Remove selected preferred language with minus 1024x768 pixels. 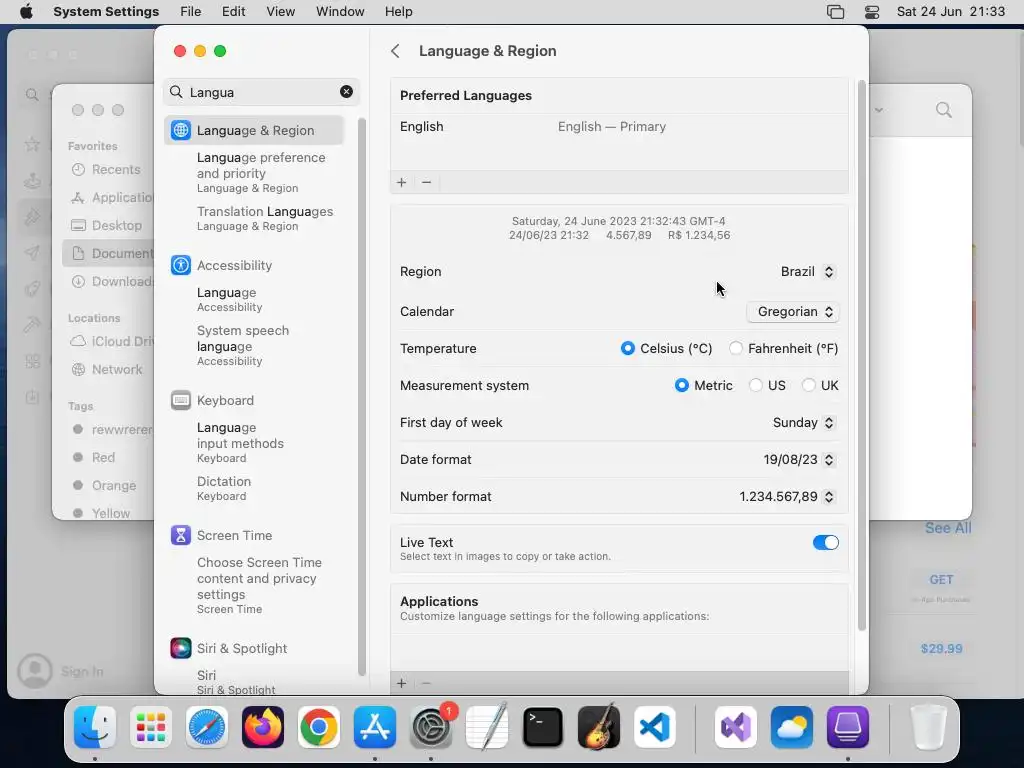[426, 182]
